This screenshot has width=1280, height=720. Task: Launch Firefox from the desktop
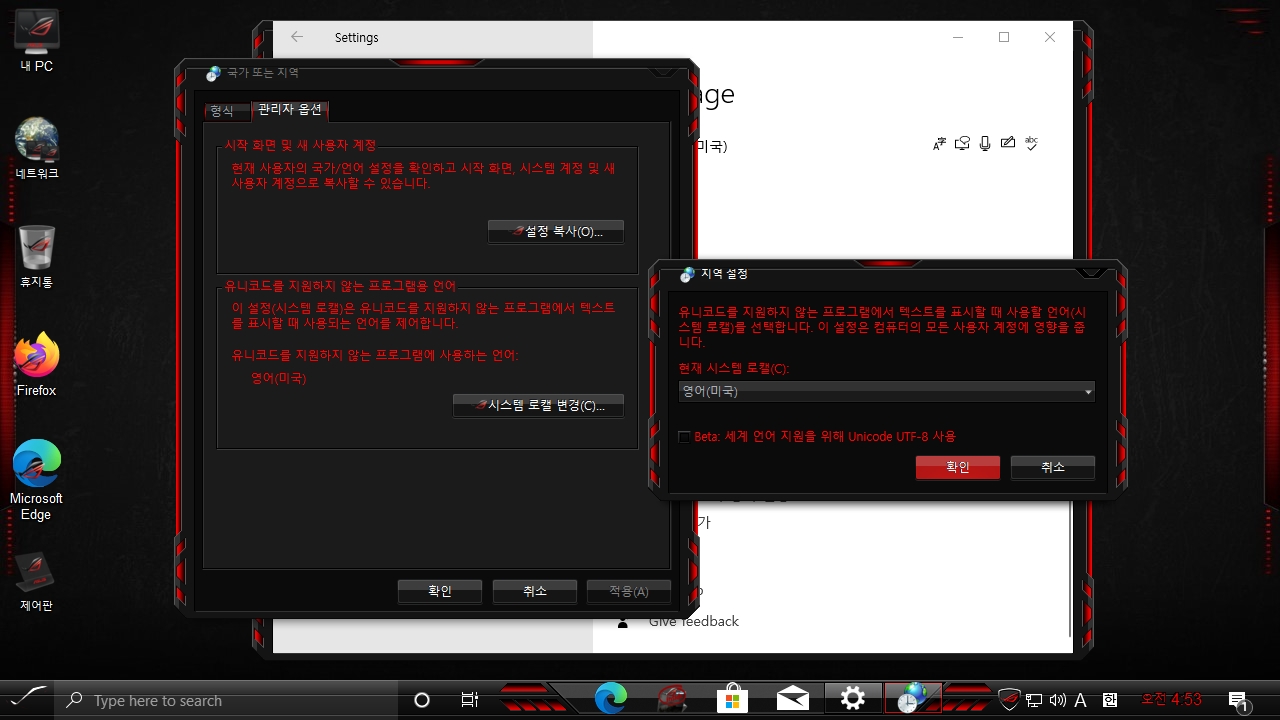[37, 365]
